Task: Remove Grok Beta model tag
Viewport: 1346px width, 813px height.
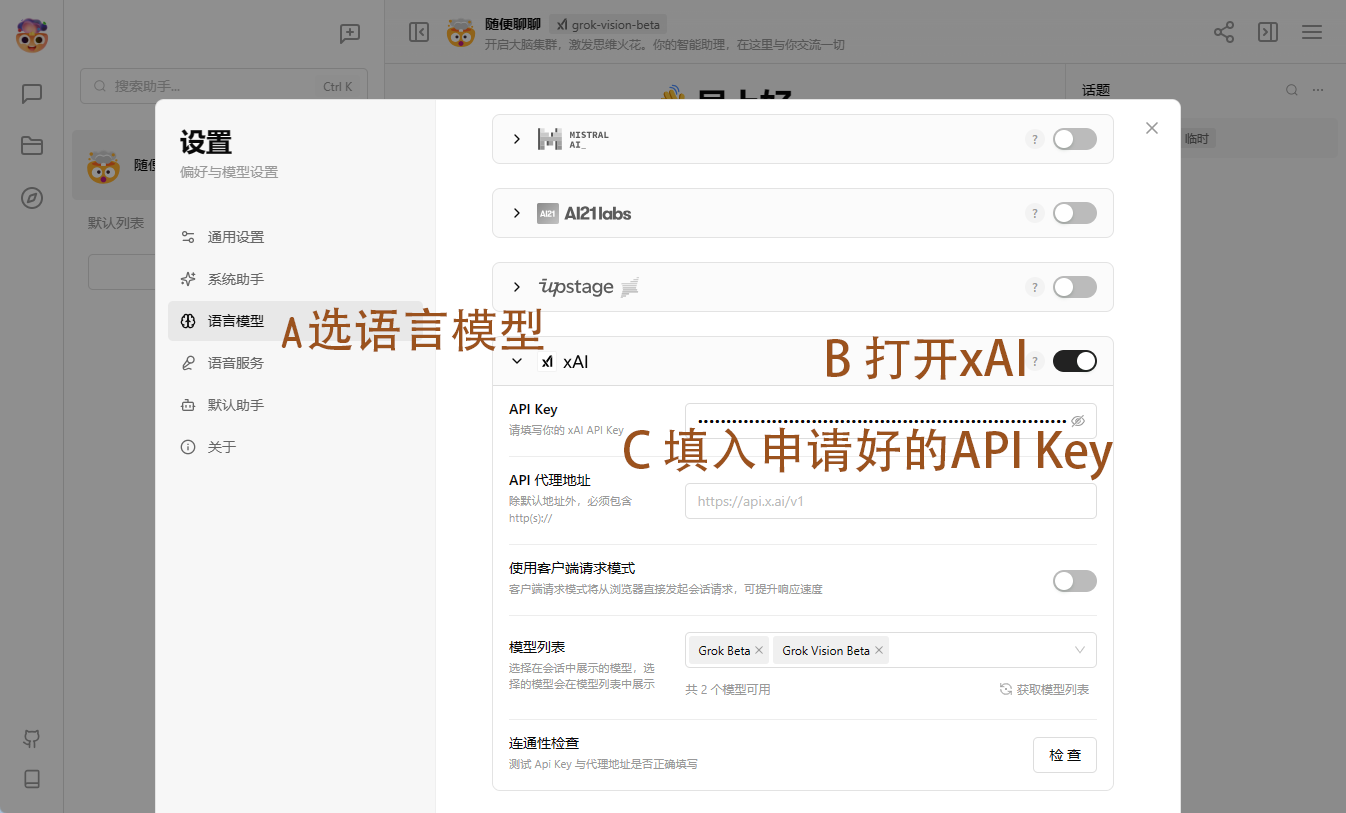Action: (x=759, y=650)
